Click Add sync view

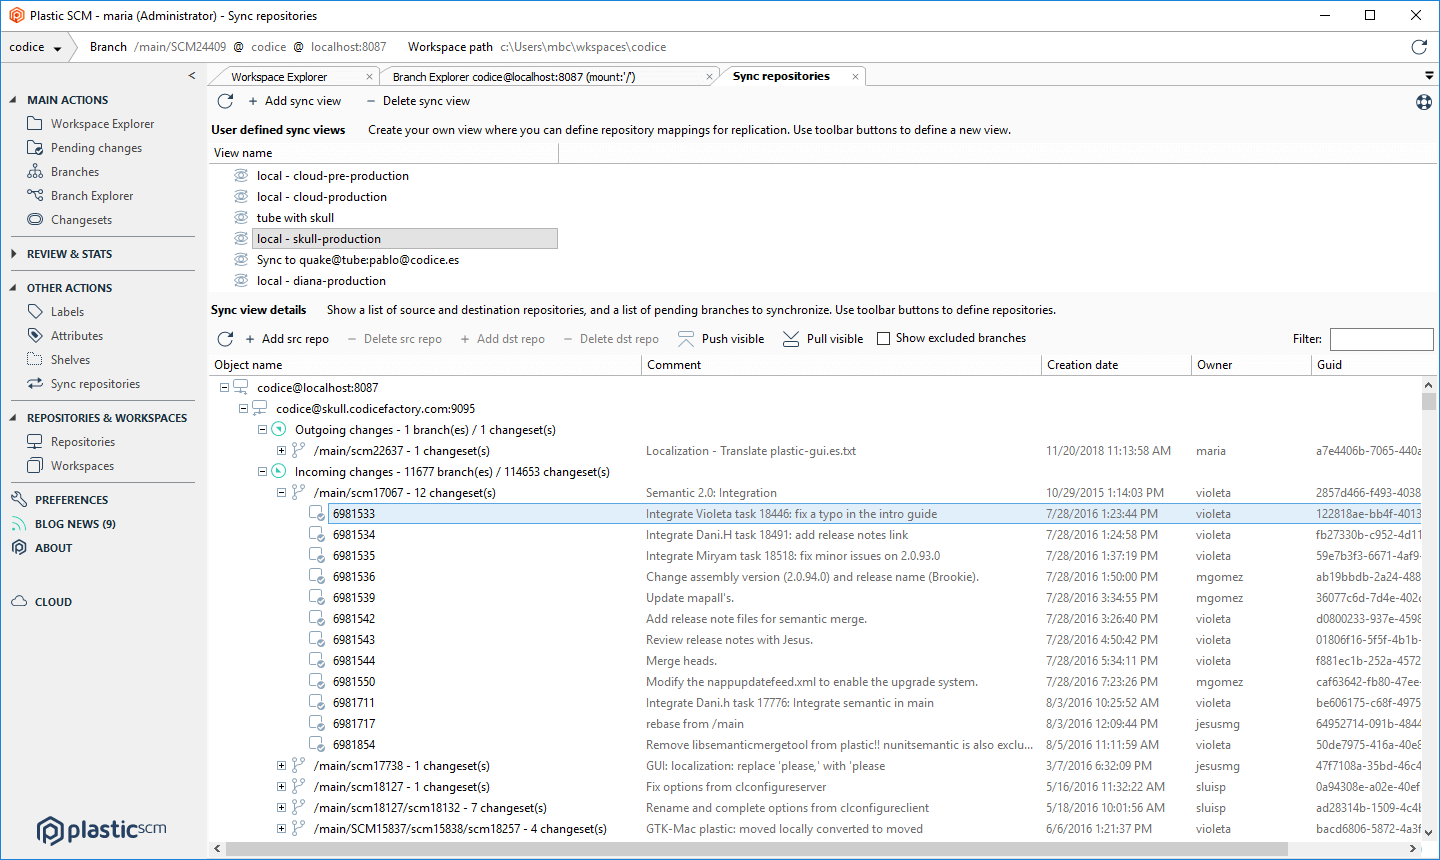[294, 101]
